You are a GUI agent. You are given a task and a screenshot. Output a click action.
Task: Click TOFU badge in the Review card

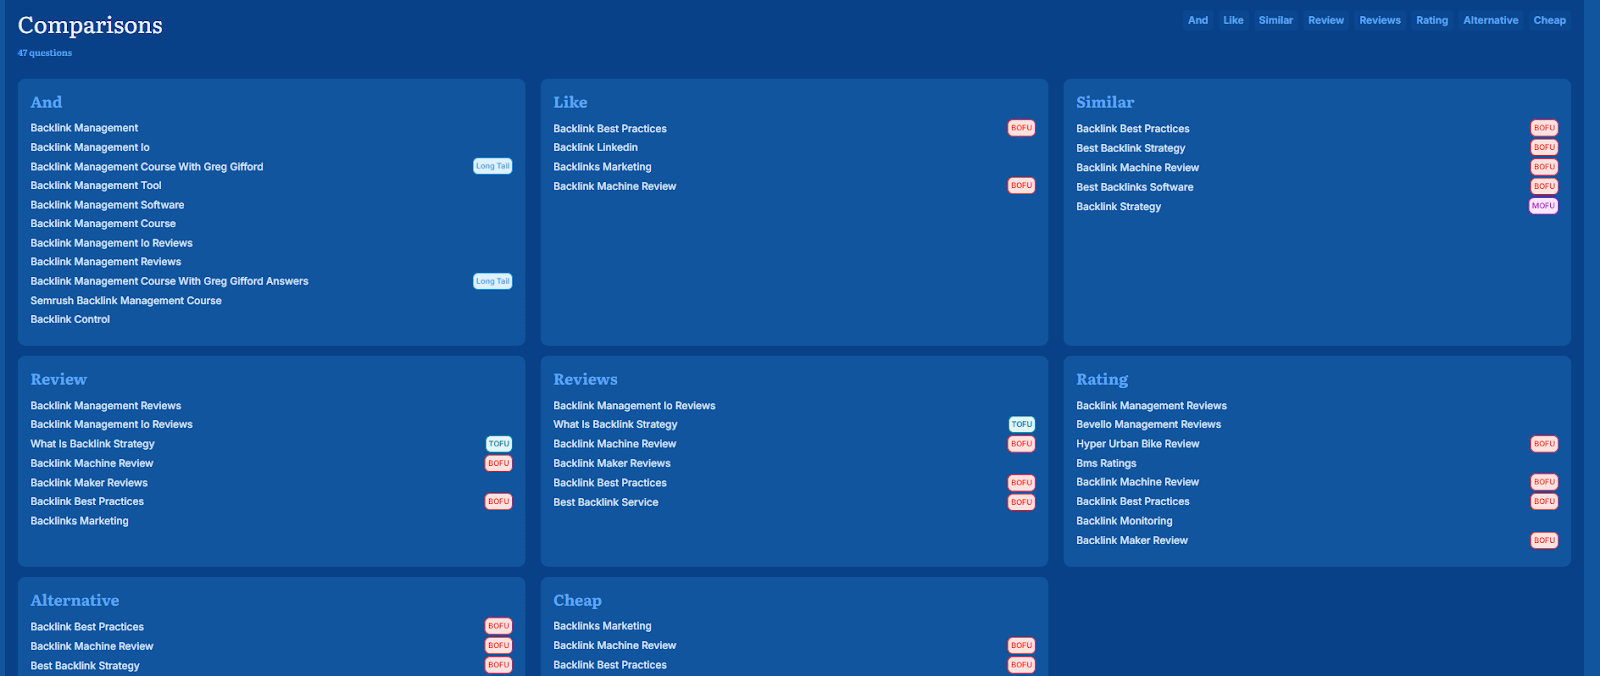pyautogui.click(x=499, y=444)
